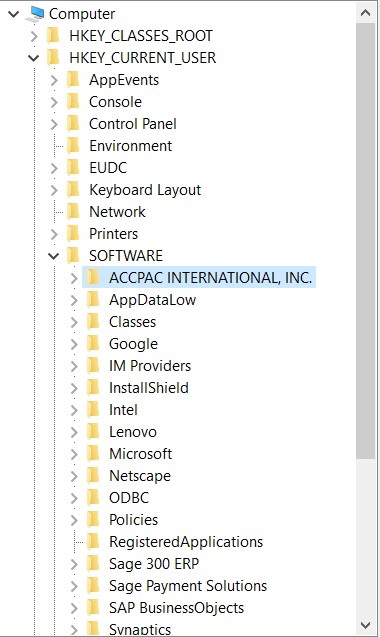
Task: Click the Policies folder icon
Action: pos(93,520)
